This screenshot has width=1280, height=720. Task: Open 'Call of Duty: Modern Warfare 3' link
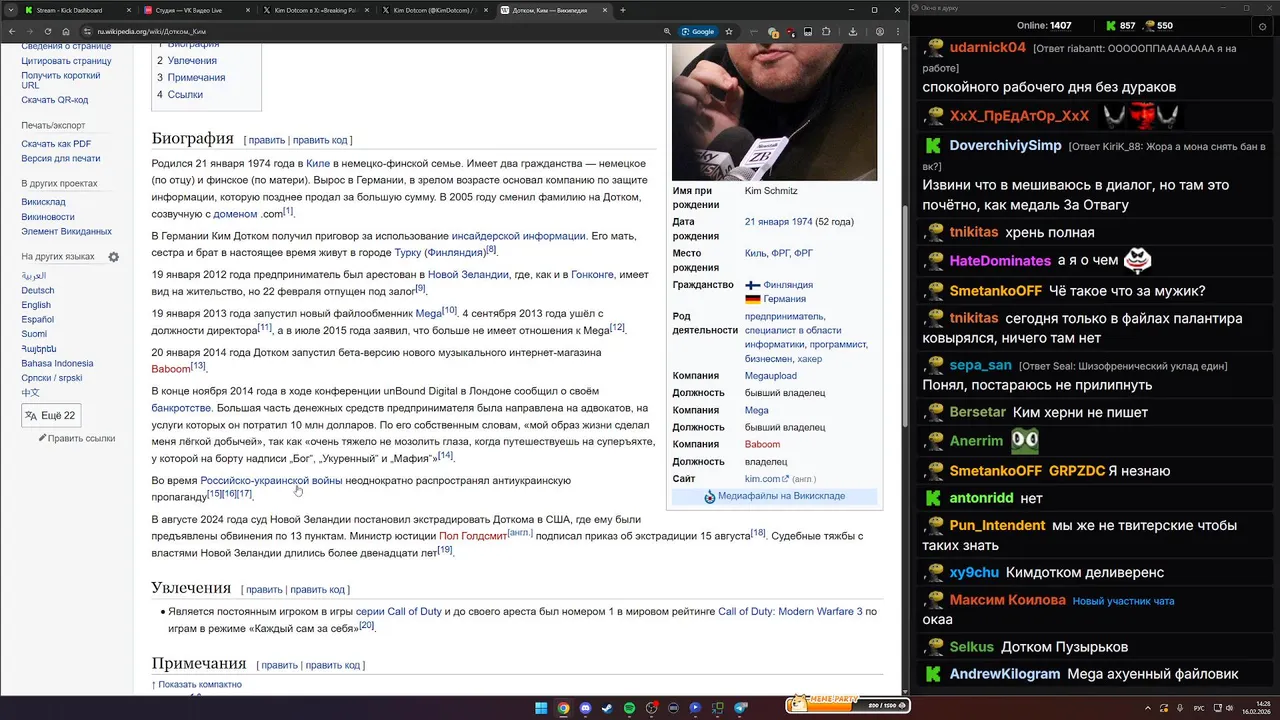[790, 611]
